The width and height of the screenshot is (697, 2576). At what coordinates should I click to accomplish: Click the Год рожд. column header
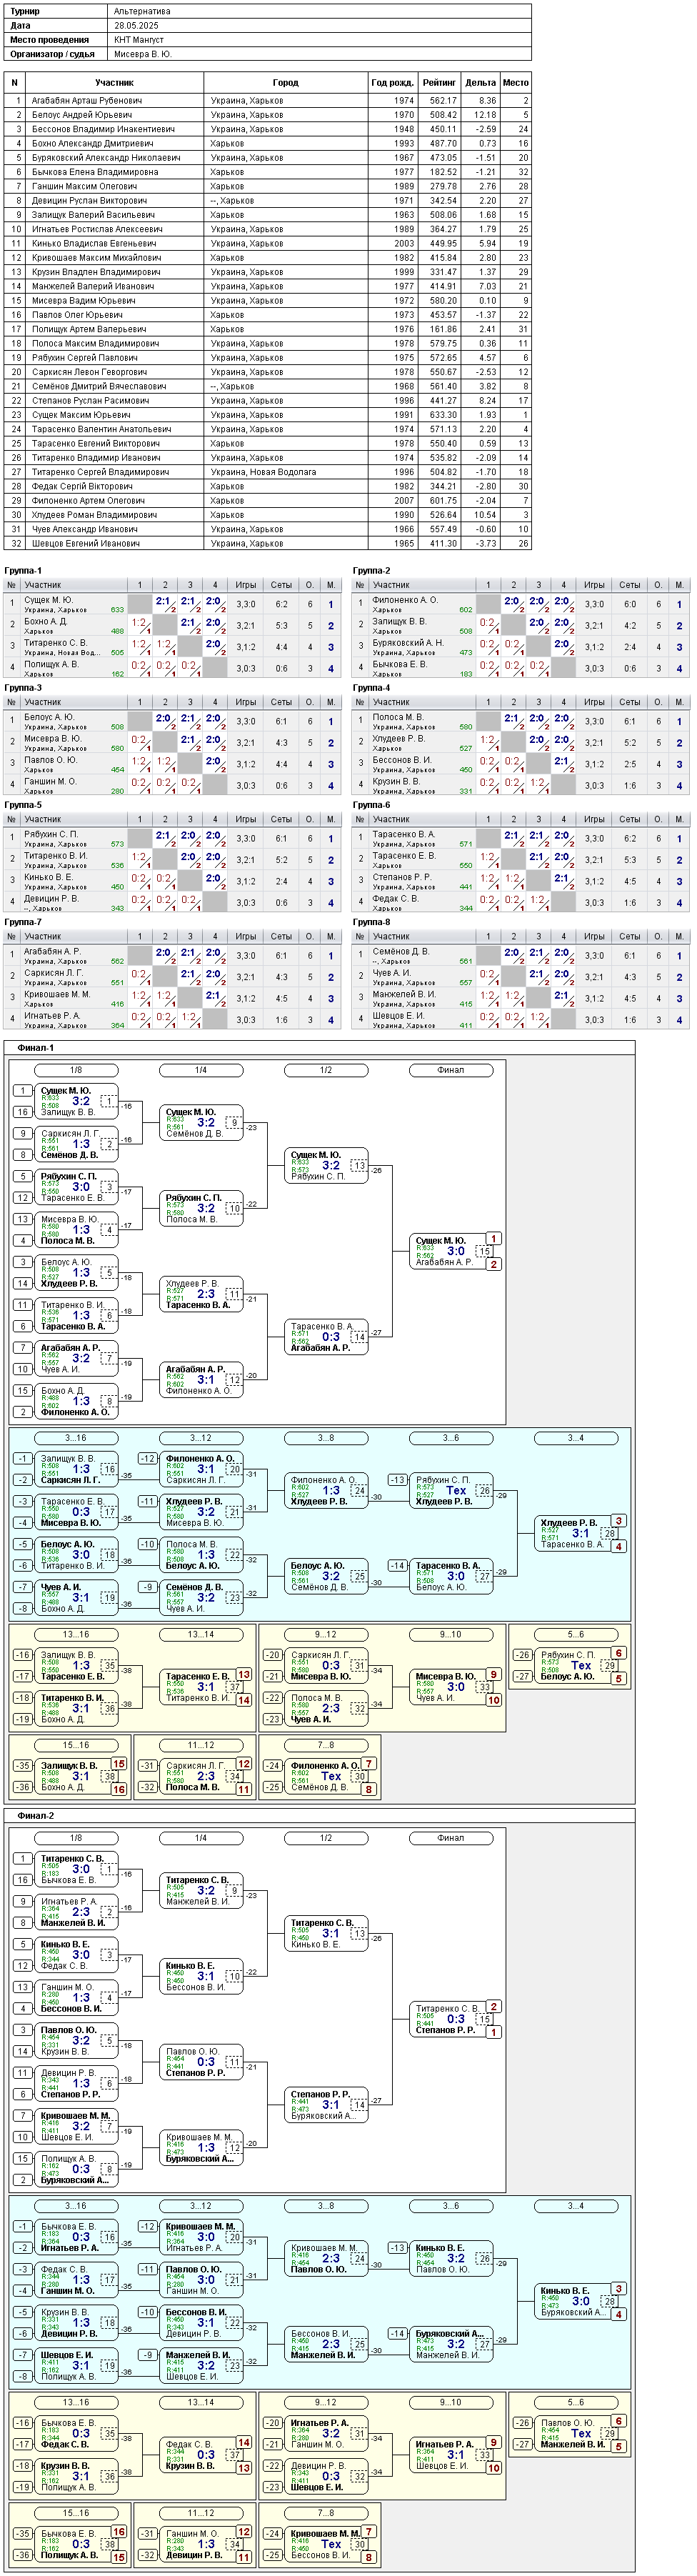point(392,83)
